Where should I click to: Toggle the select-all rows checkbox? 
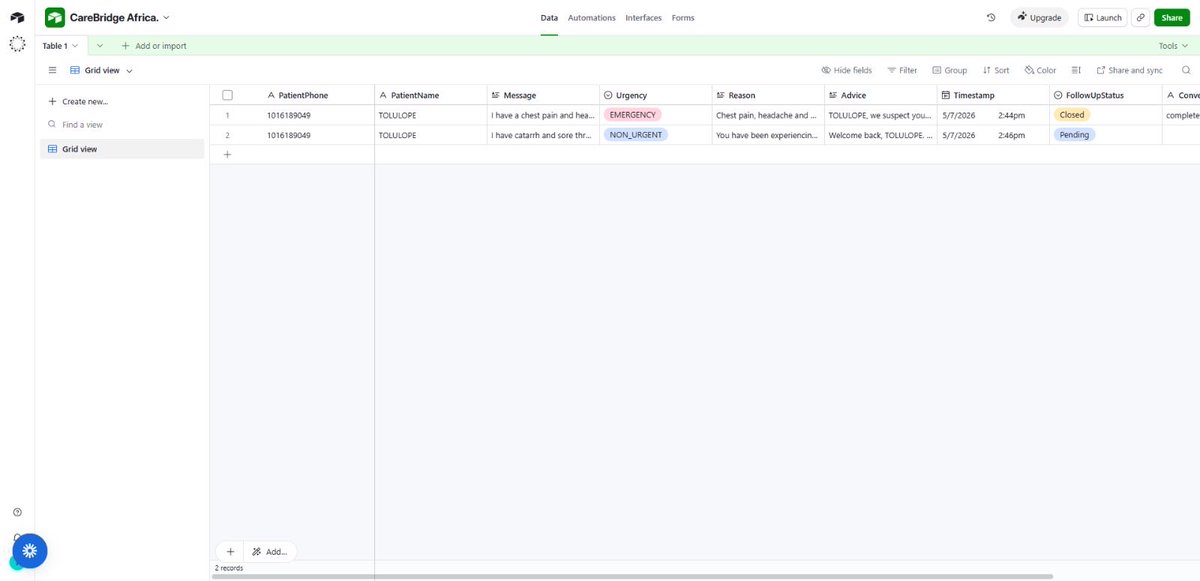227,95
